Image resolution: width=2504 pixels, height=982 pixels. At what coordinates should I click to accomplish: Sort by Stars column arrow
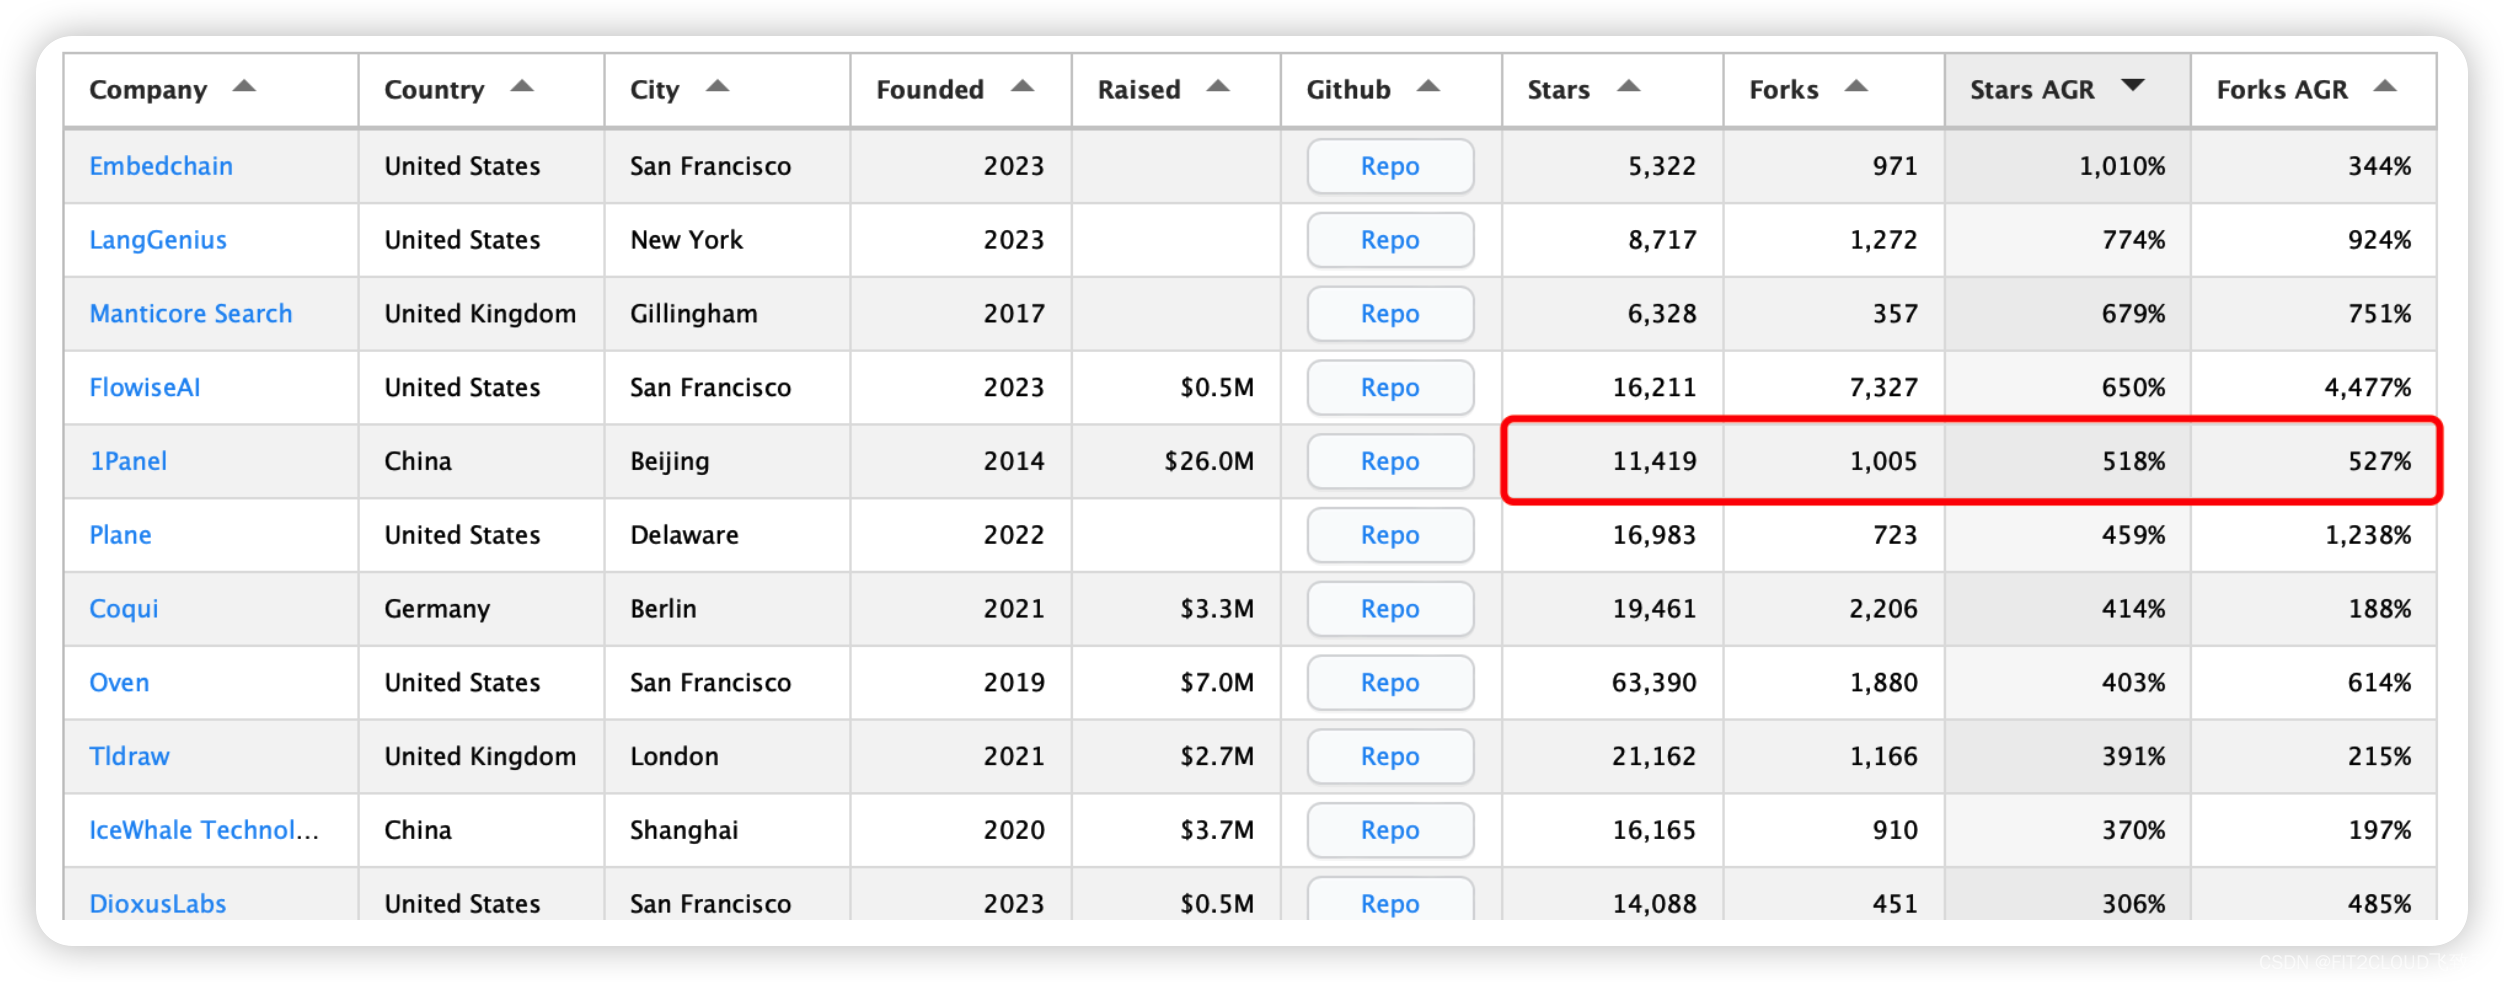coord(1628,87)
